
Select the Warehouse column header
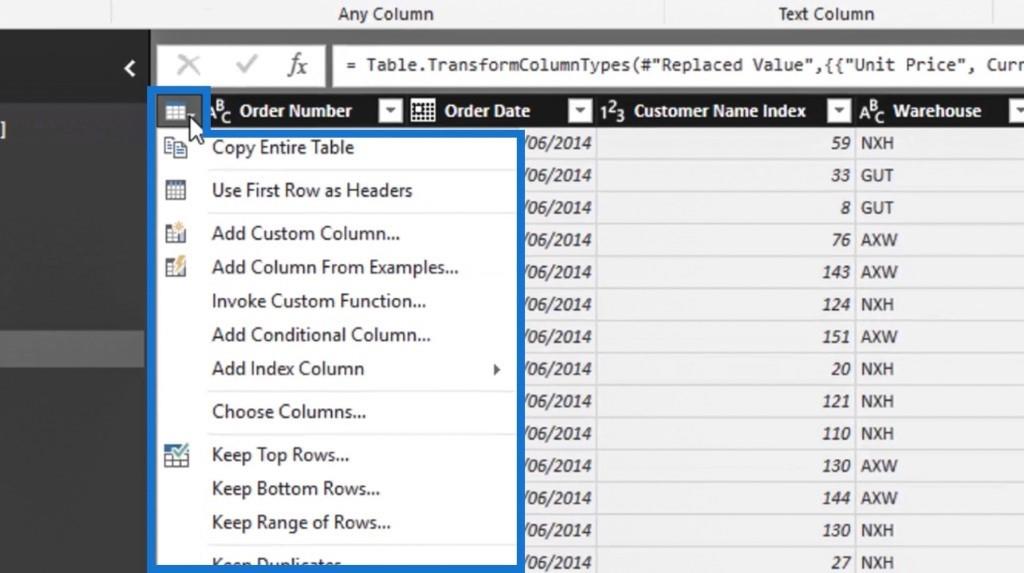tap(937, 111)
